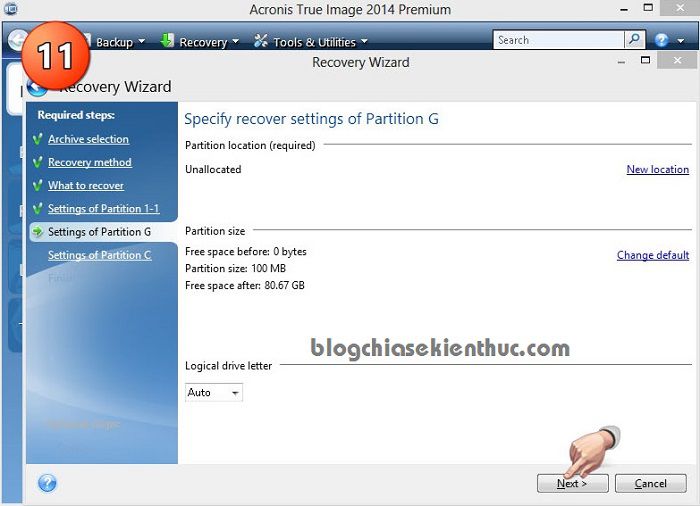Click the New location link
This screenshot has width=700, height=506.
657,170
